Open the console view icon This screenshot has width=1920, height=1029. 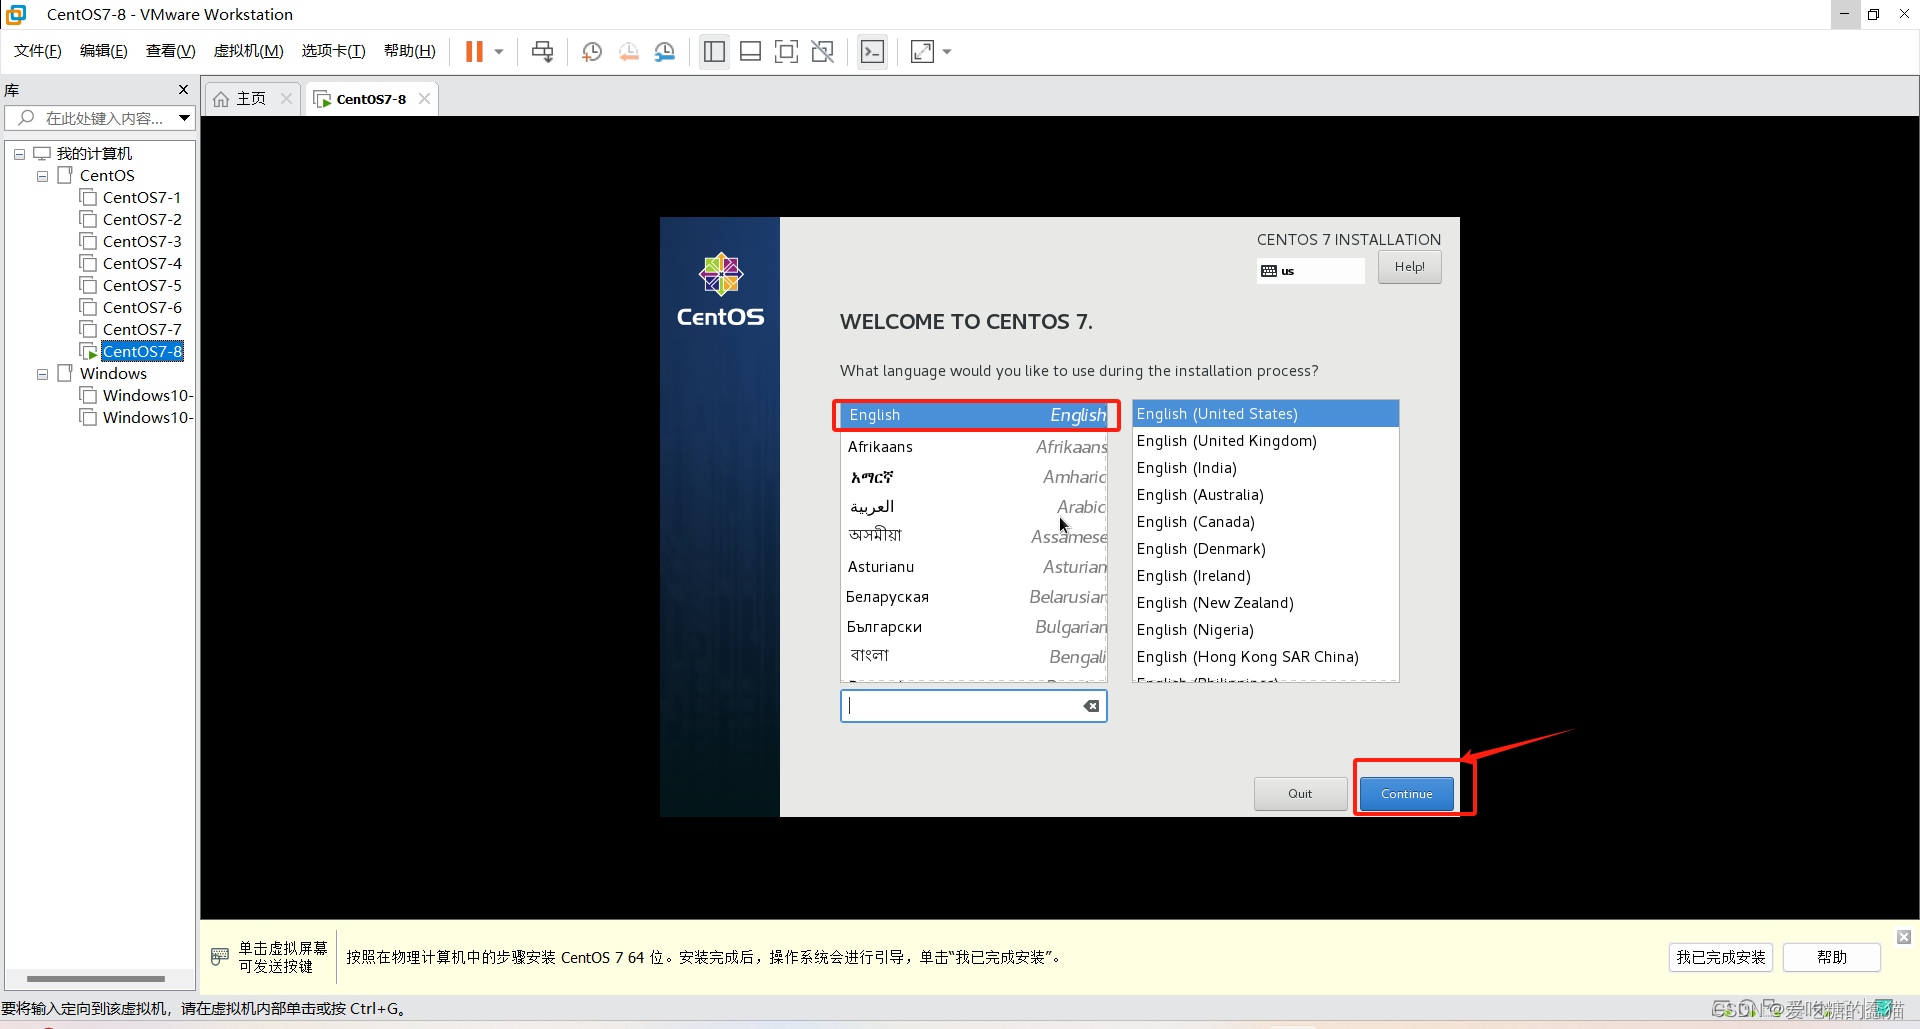873,52
